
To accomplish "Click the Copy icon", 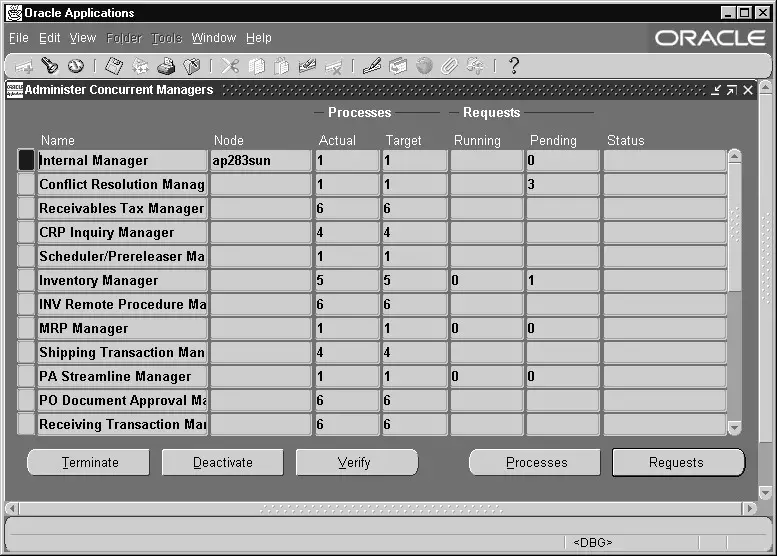I will 256,66.
